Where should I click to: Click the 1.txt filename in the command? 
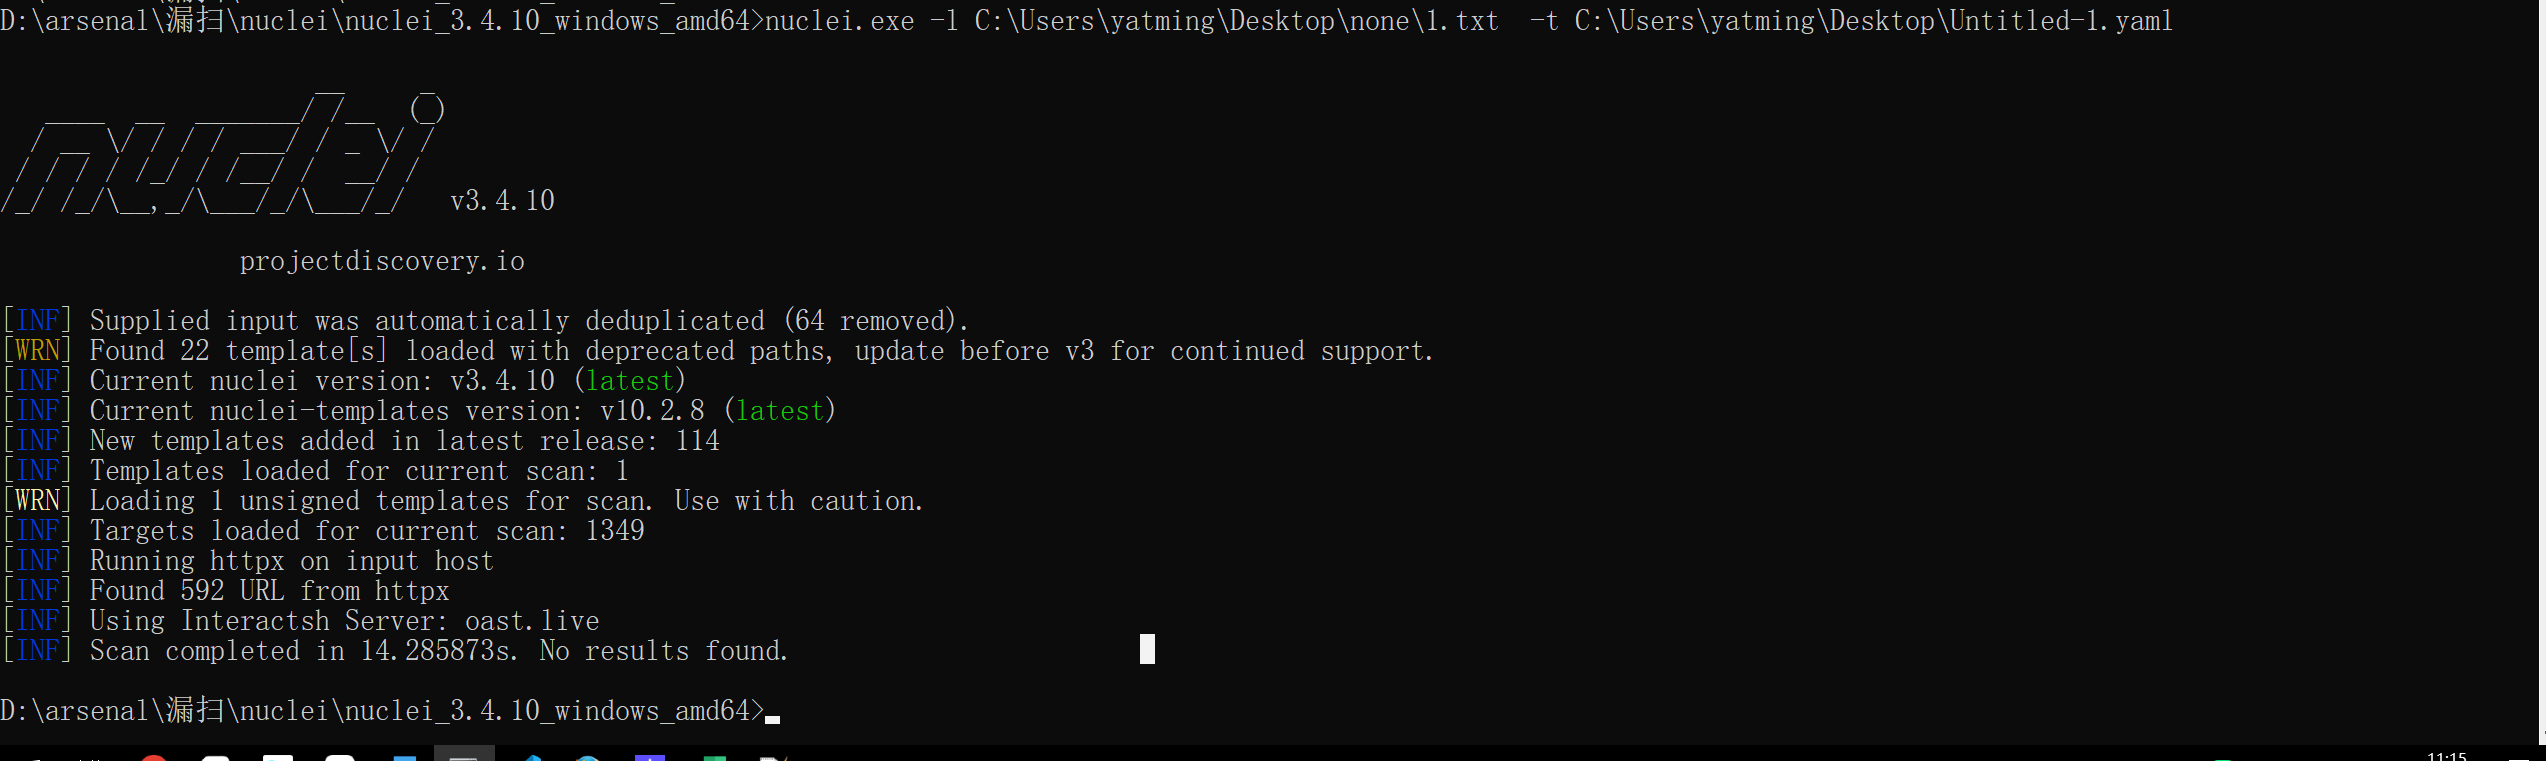coord(1461,21)
